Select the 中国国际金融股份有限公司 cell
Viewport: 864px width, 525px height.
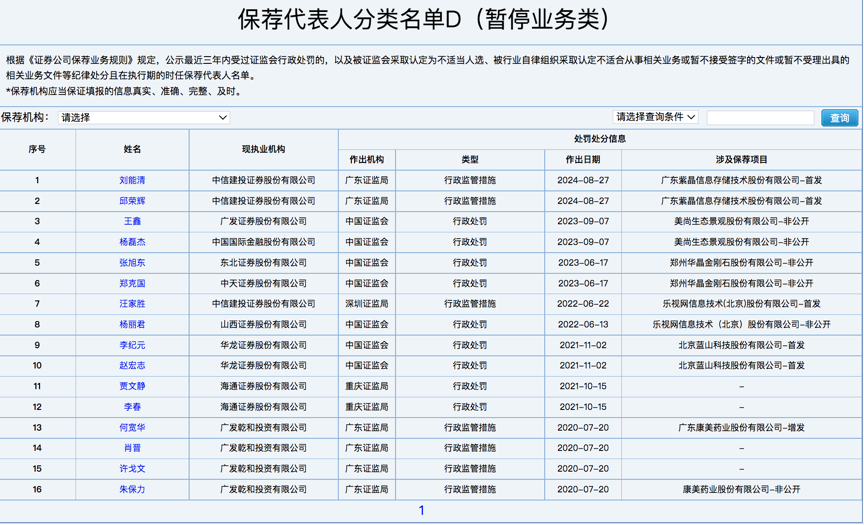coord(263,242)
